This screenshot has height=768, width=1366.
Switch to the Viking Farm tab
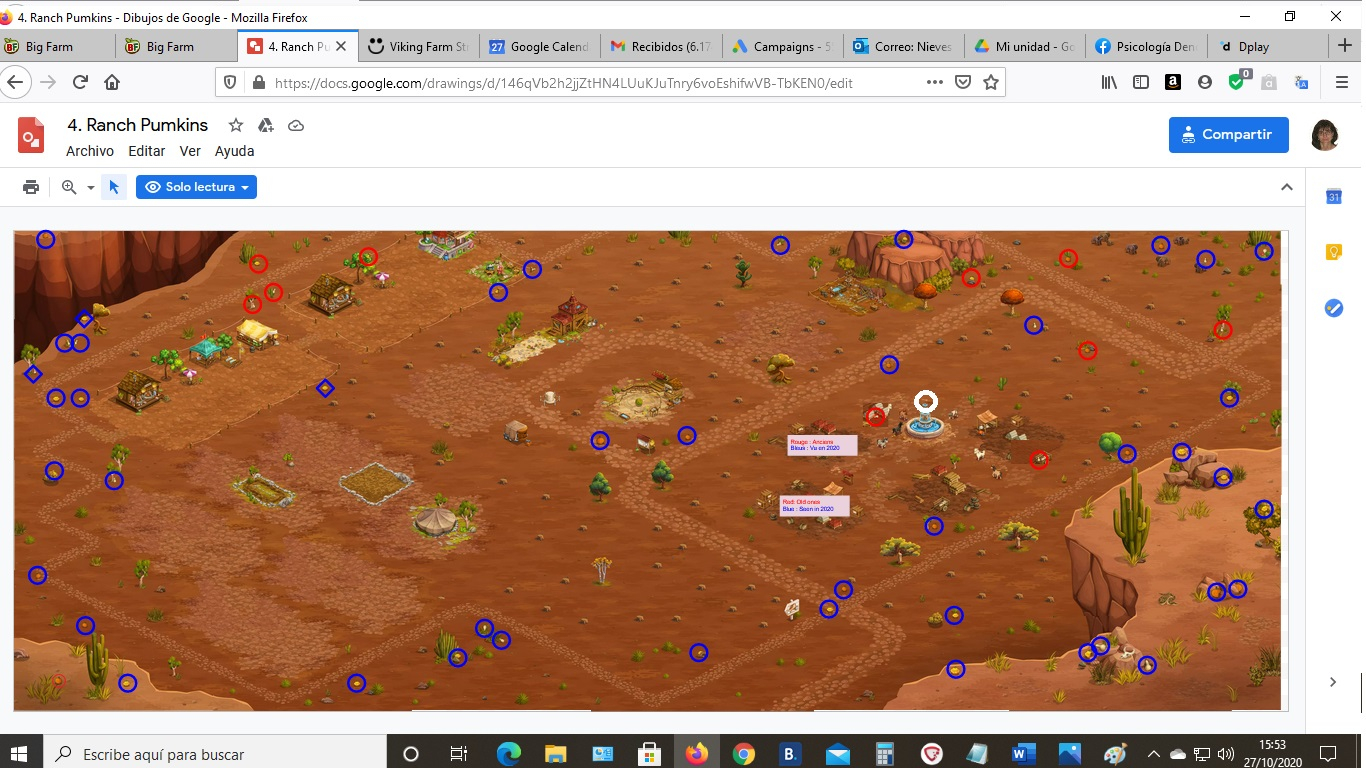coord(419,46)
